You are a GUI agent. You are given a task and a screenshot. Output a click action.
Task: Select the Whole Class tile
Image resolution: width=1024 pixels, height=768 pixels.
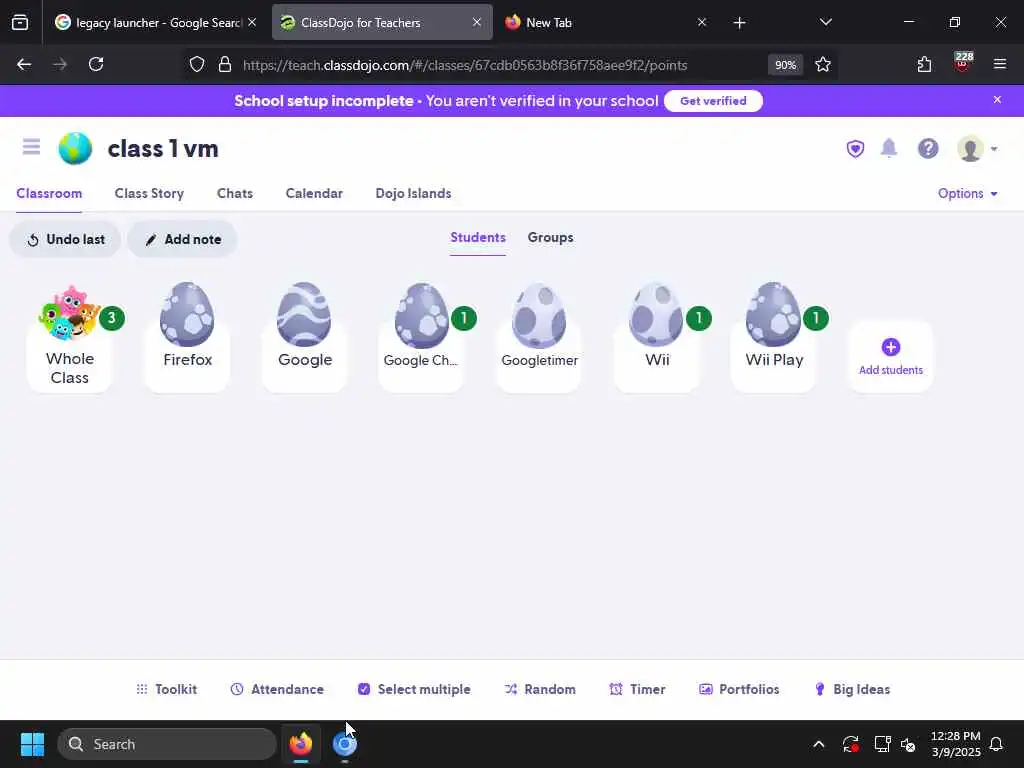coord(69,339)
